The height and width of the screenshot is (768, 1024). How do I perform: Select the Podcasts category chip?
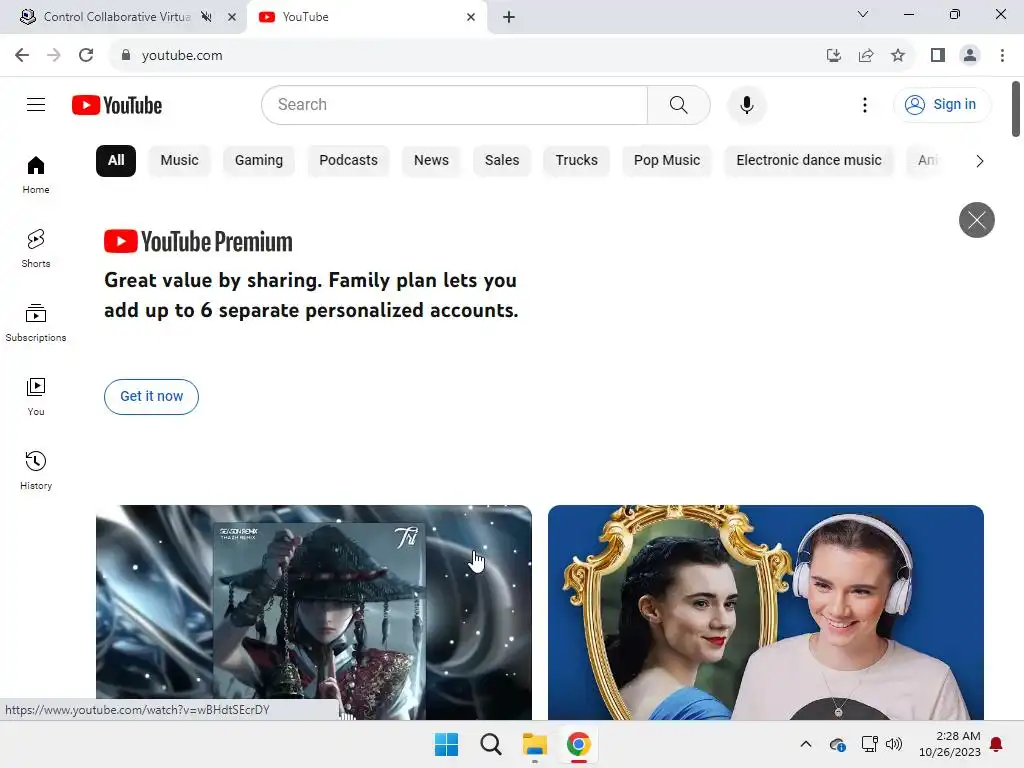point(348,161)
